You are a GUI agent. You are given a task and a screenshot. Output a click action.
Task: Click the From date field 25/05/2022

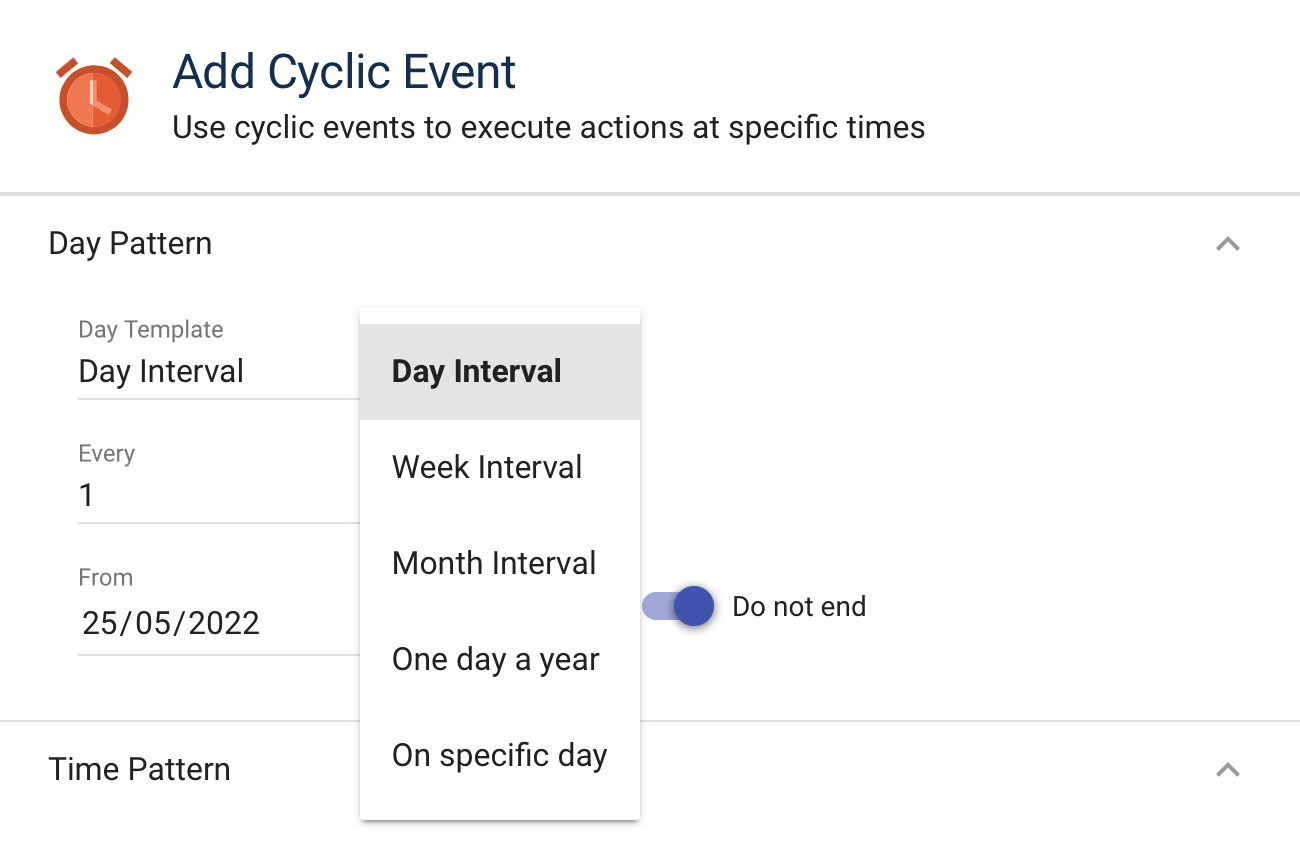[200, 623]
